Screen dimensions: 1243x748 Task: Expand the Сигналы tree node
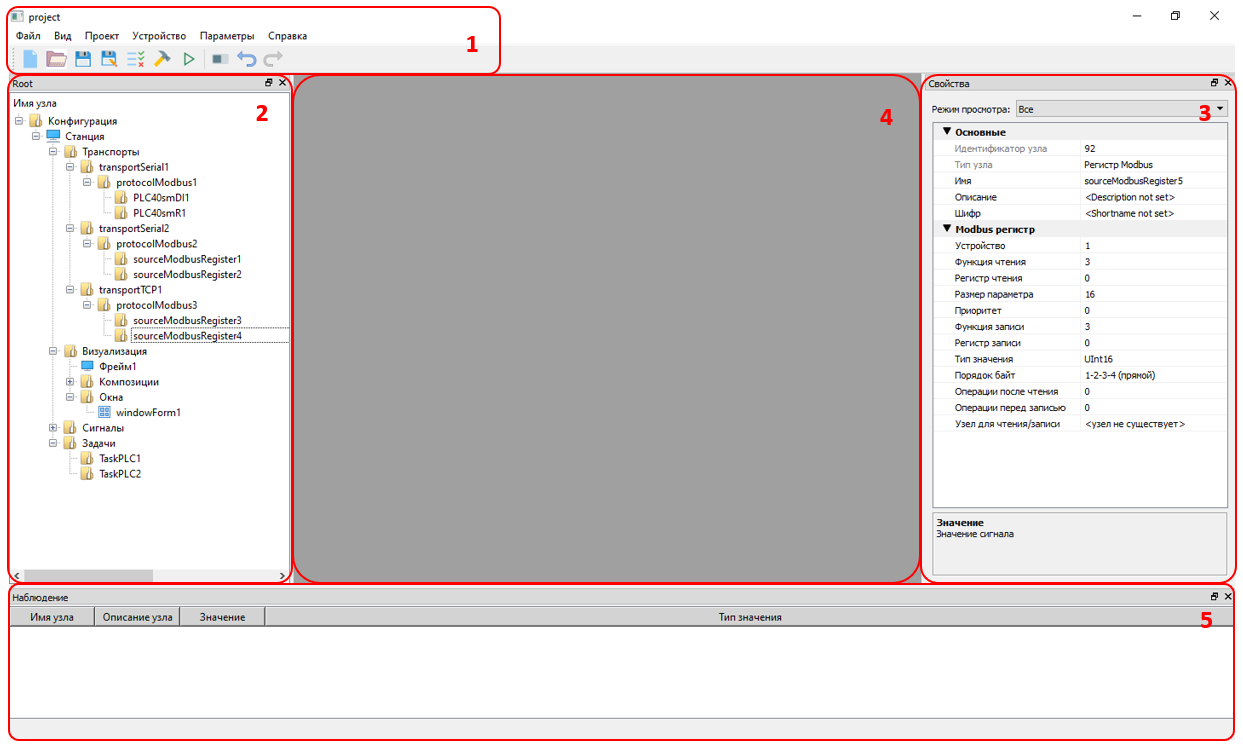click(x=53, y=428)
